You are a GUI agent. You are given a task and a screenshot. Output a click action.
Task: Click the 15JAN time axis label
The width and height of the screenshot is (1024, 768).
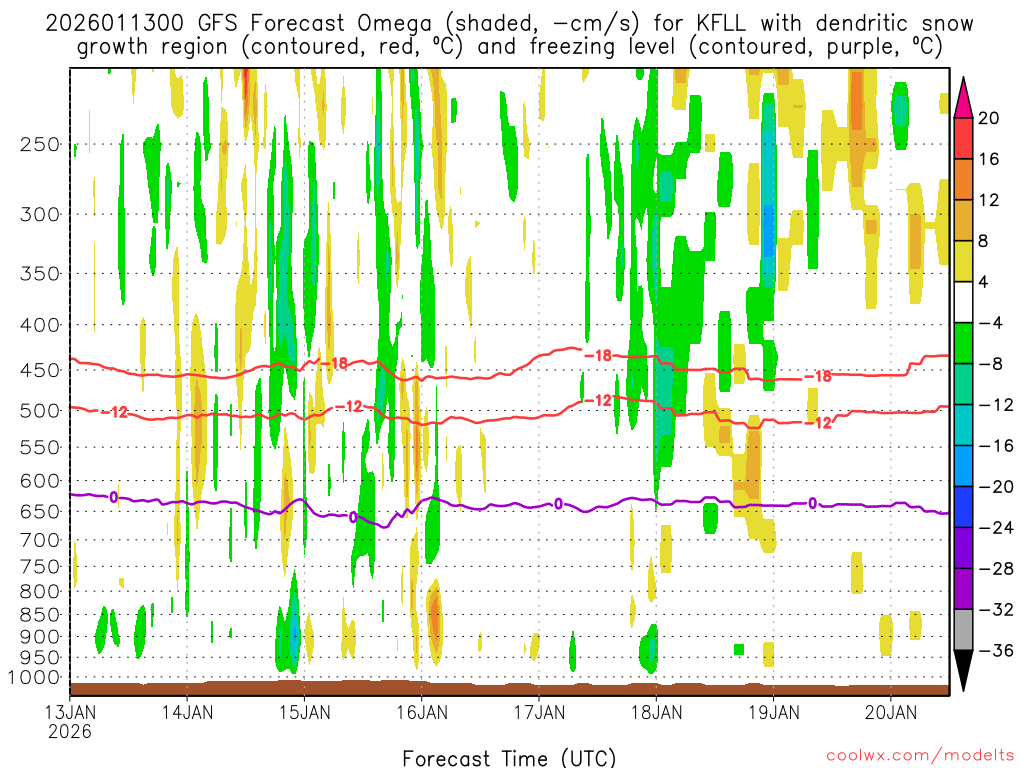(304, 712)
